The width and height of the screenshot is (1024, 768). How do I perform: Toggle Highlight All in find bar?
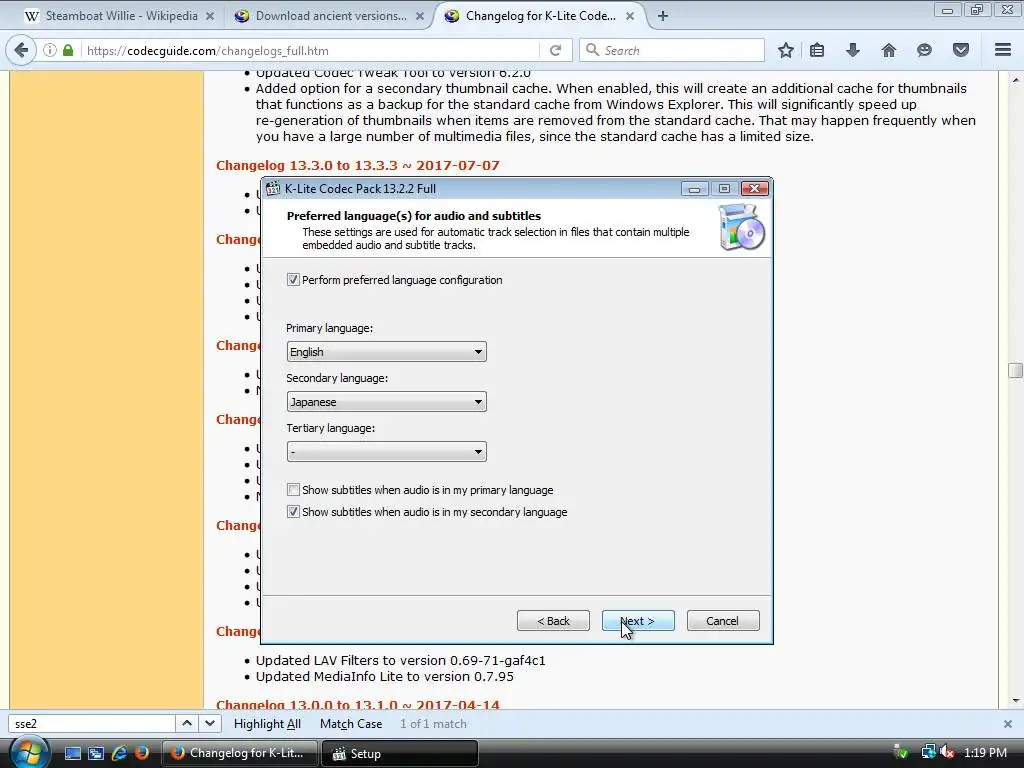[x=267, y=724]
